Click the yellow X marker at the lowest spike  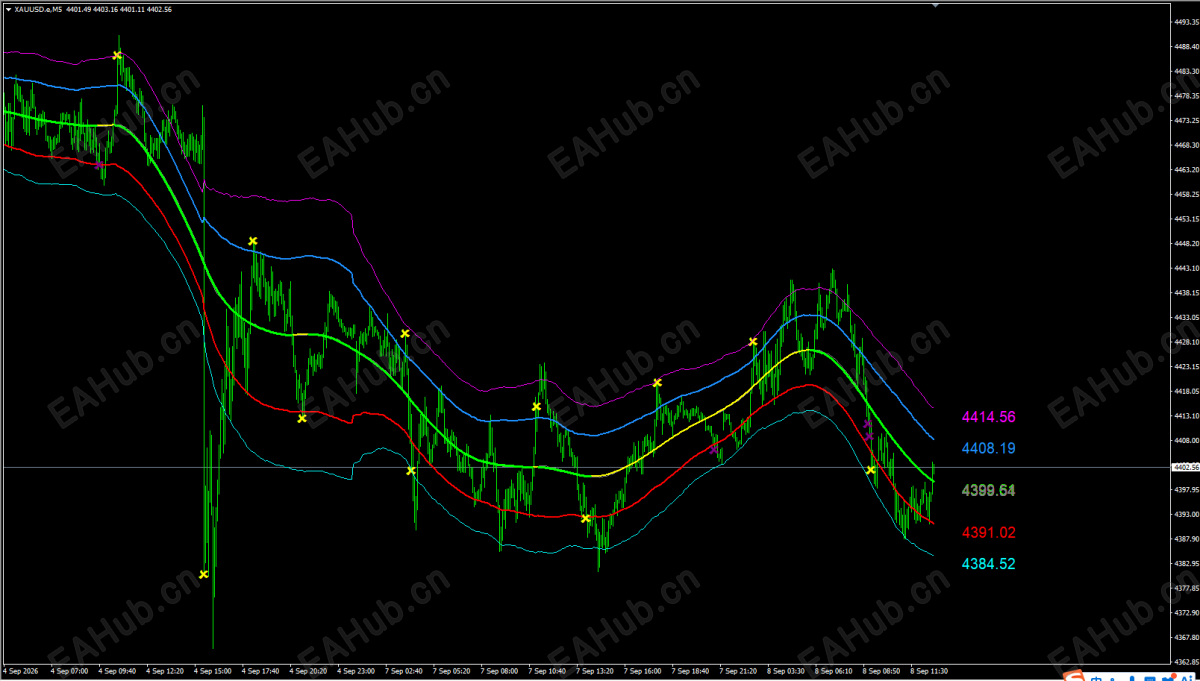point(204,574)
